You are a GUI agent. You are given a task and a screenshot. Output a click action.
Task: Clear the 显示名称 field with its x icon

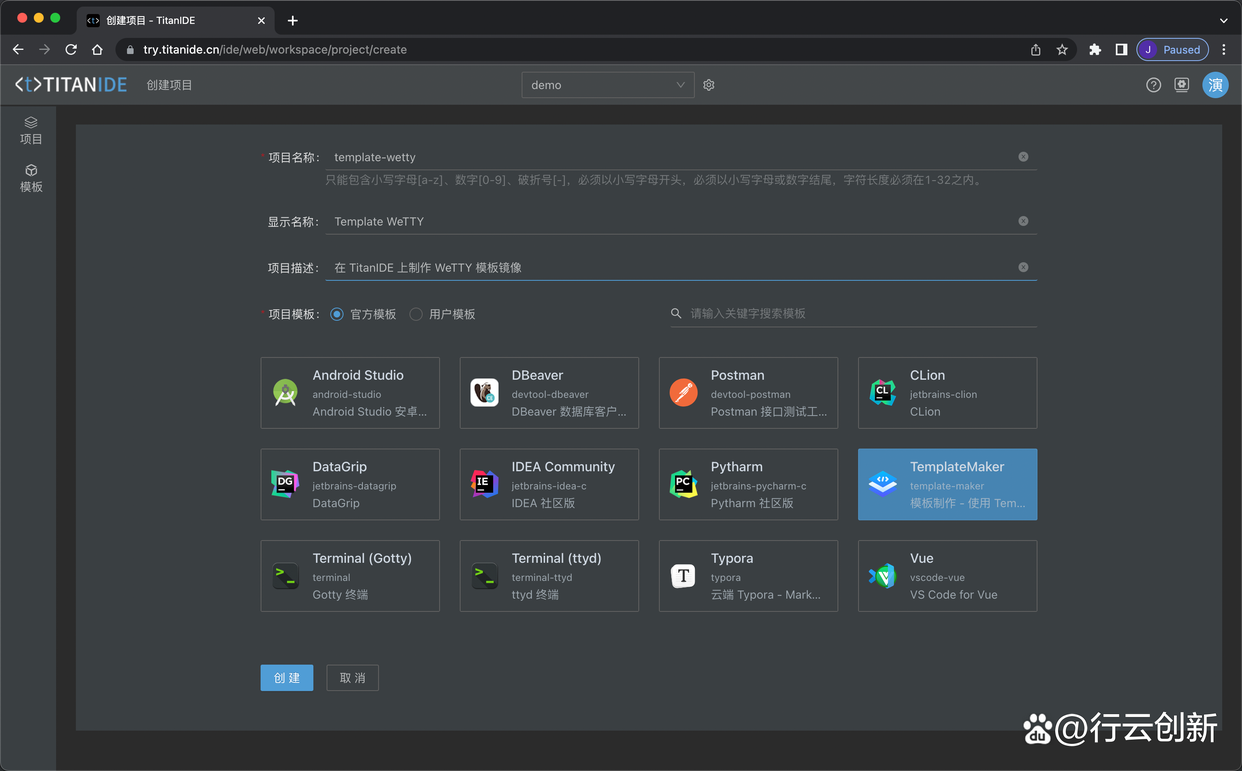(1022, 221)
